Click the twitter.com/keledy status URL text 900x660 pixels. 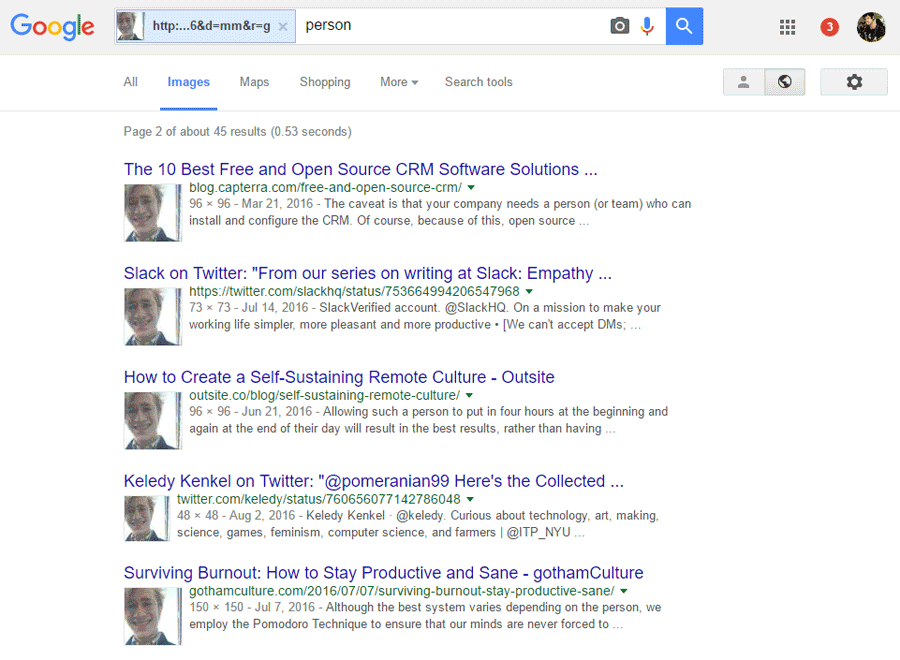(x=319, y=499)
